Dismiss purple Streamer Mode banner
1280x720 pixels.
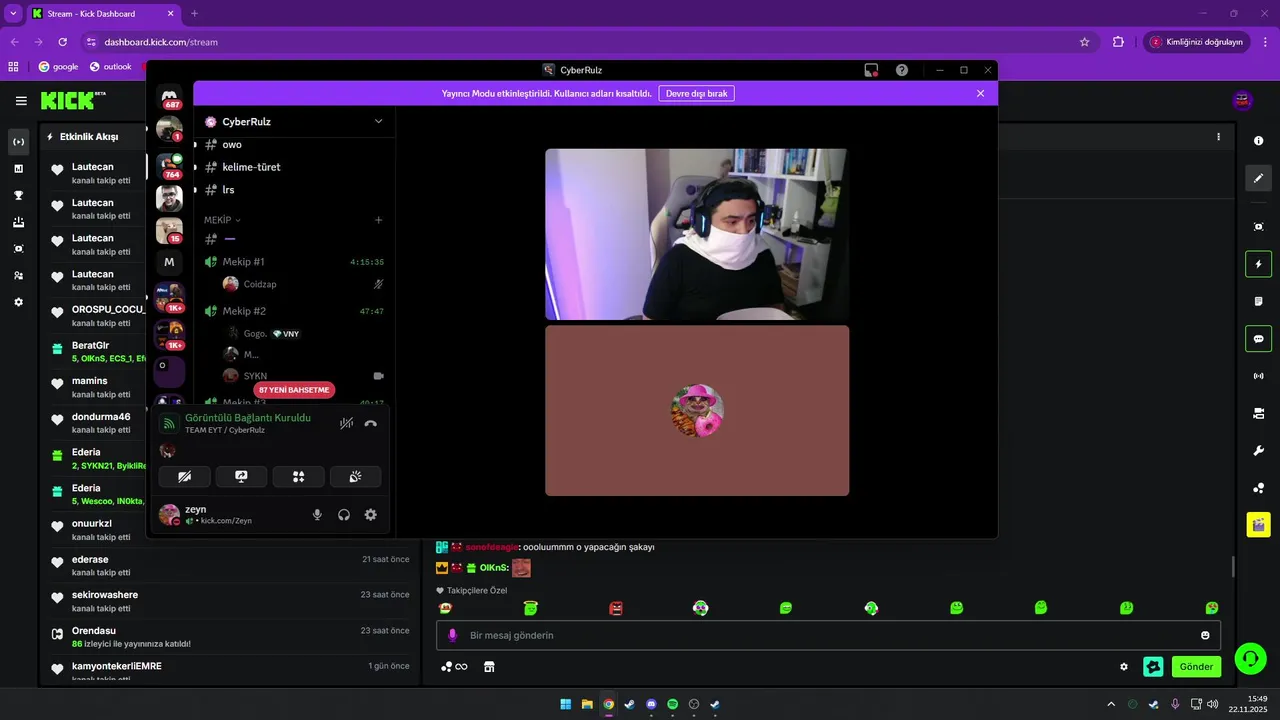point(980,93)
